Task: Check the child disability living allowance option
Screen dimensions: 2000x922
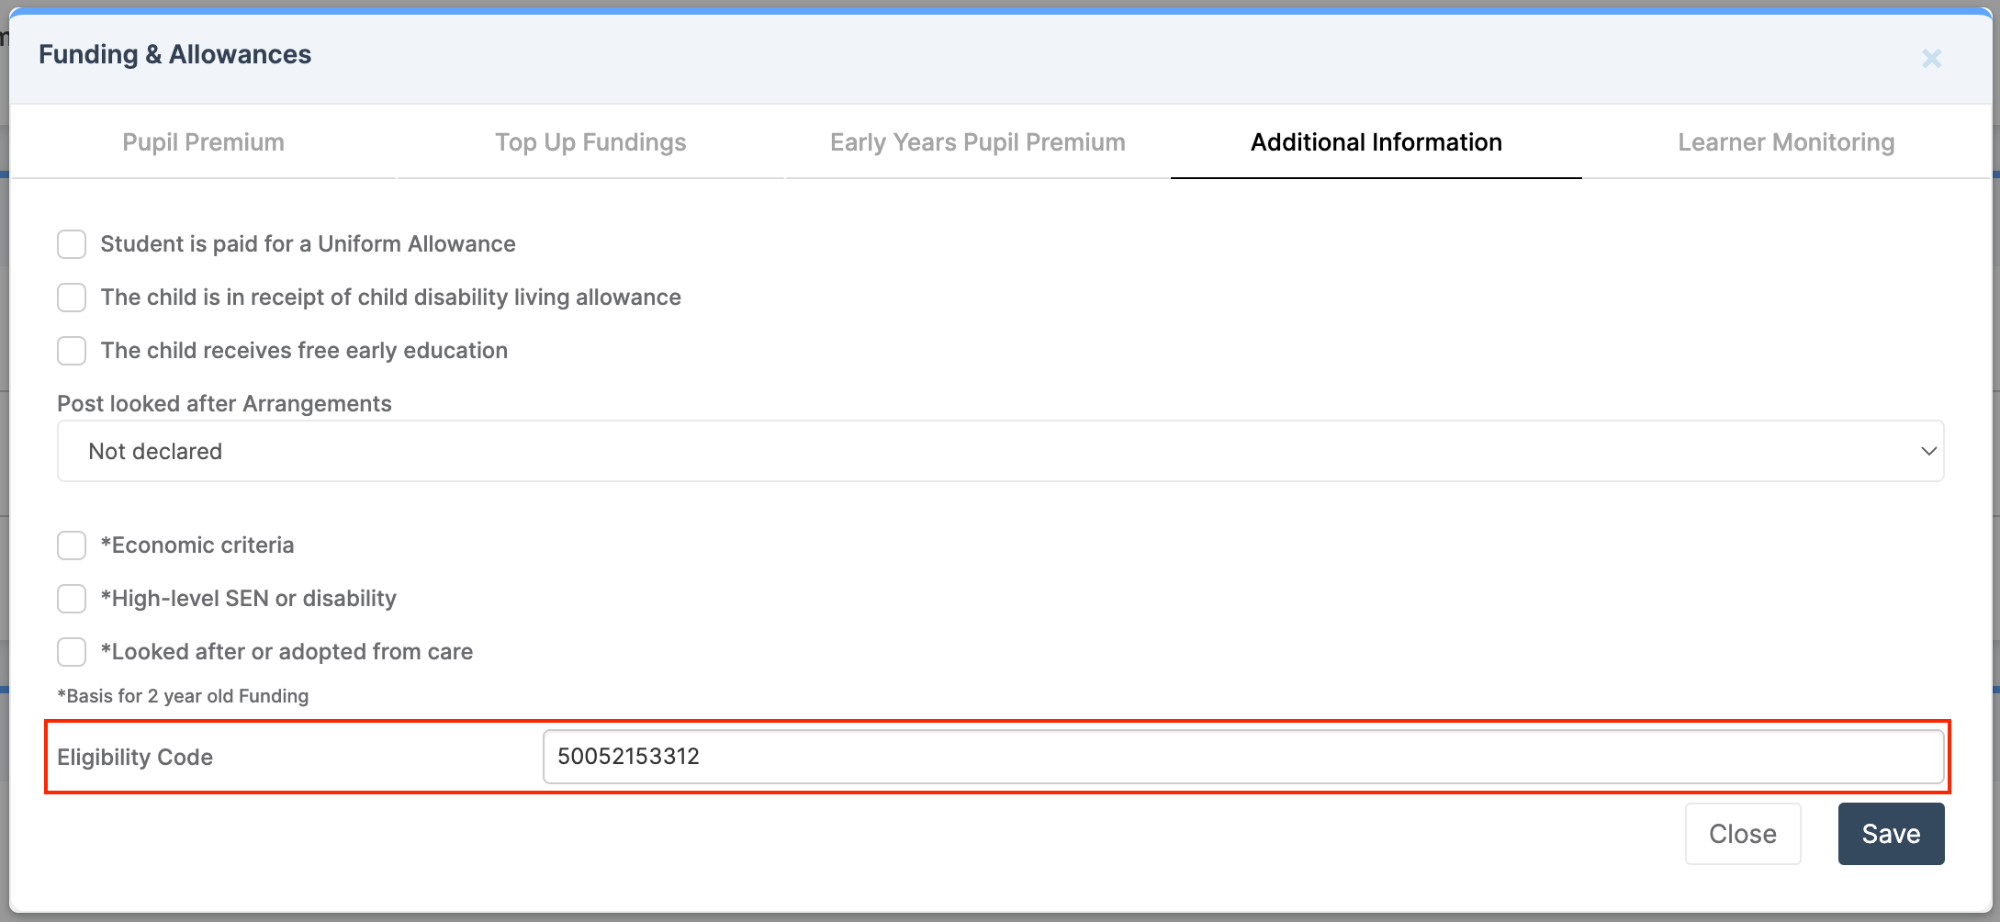Action: tap(71, 297)
